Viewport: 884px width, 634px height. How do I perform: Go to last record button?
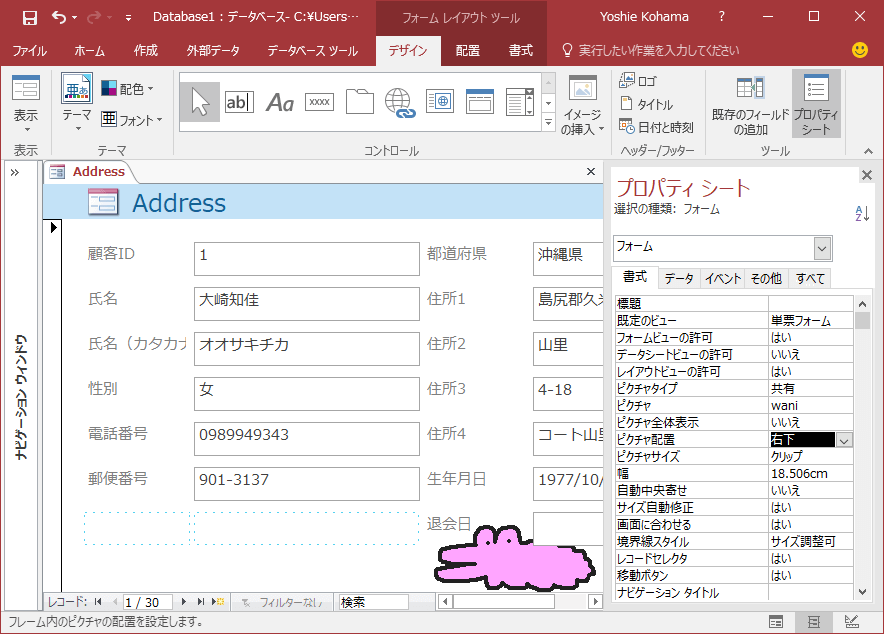(200, 602)
